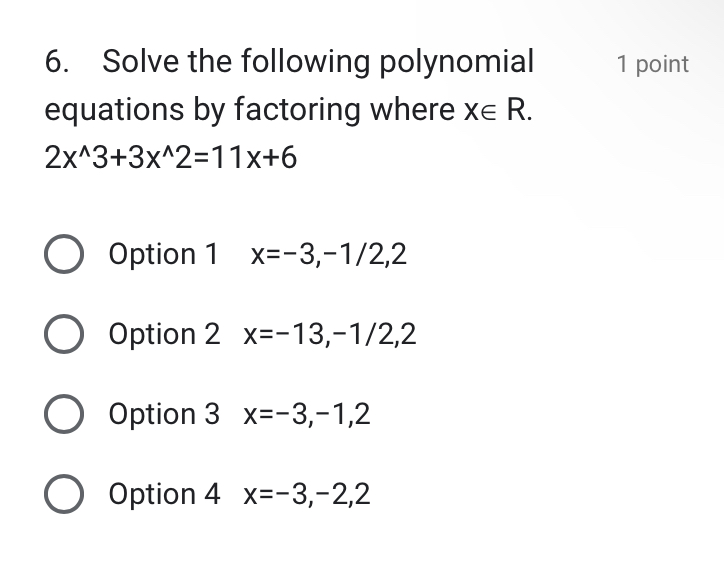Click answer text x=−3,−1,2
The height and width of the screenshot is (563, 724).
click(307, 414)
